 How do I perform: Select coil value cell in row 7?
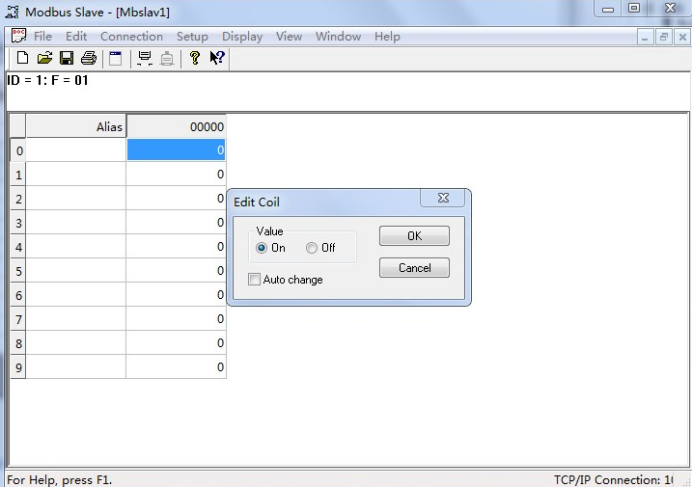[176, 319]
